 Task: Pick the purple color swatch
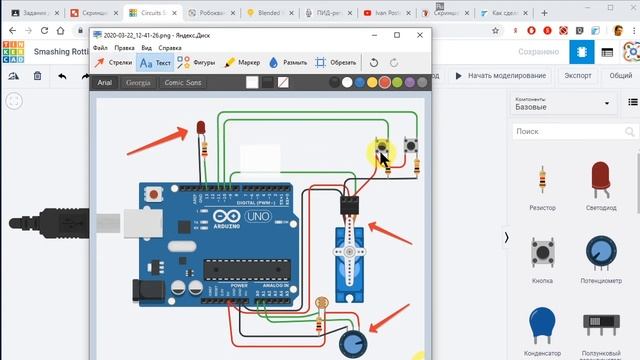pos(410,82)
